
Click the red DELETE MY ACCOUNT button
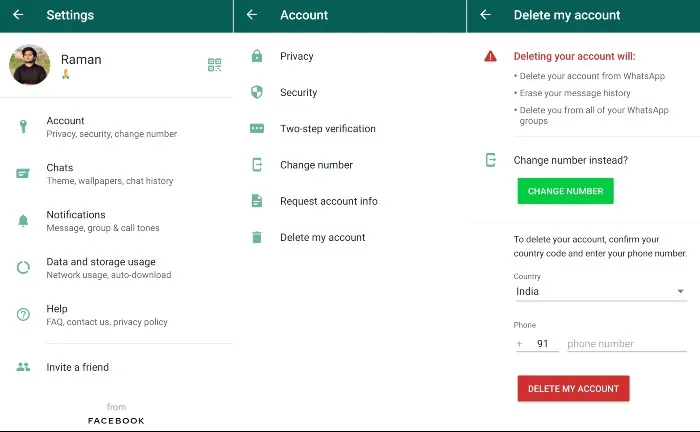(573, 388)
